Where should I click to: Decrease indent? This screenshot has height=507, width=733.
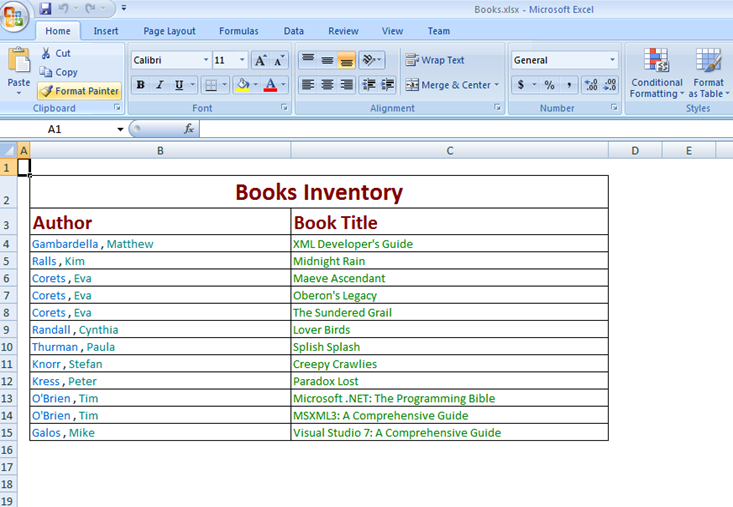pos(369,85)
